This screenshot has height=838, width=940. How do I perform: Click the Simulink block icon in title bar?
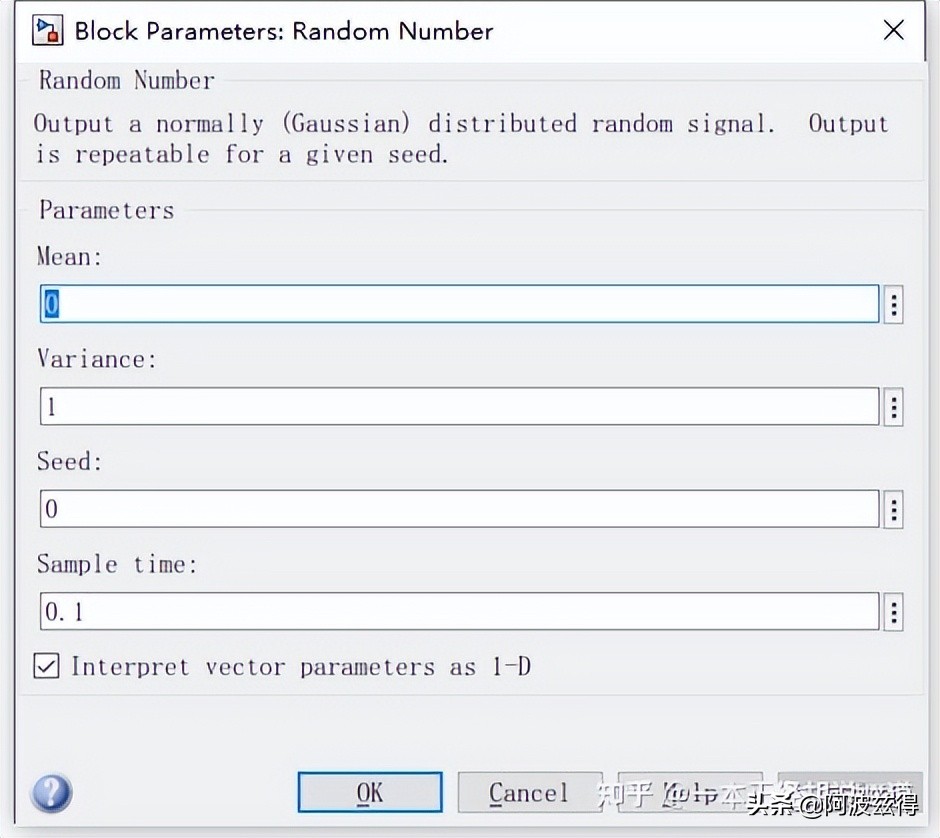(x=48, y=30)
